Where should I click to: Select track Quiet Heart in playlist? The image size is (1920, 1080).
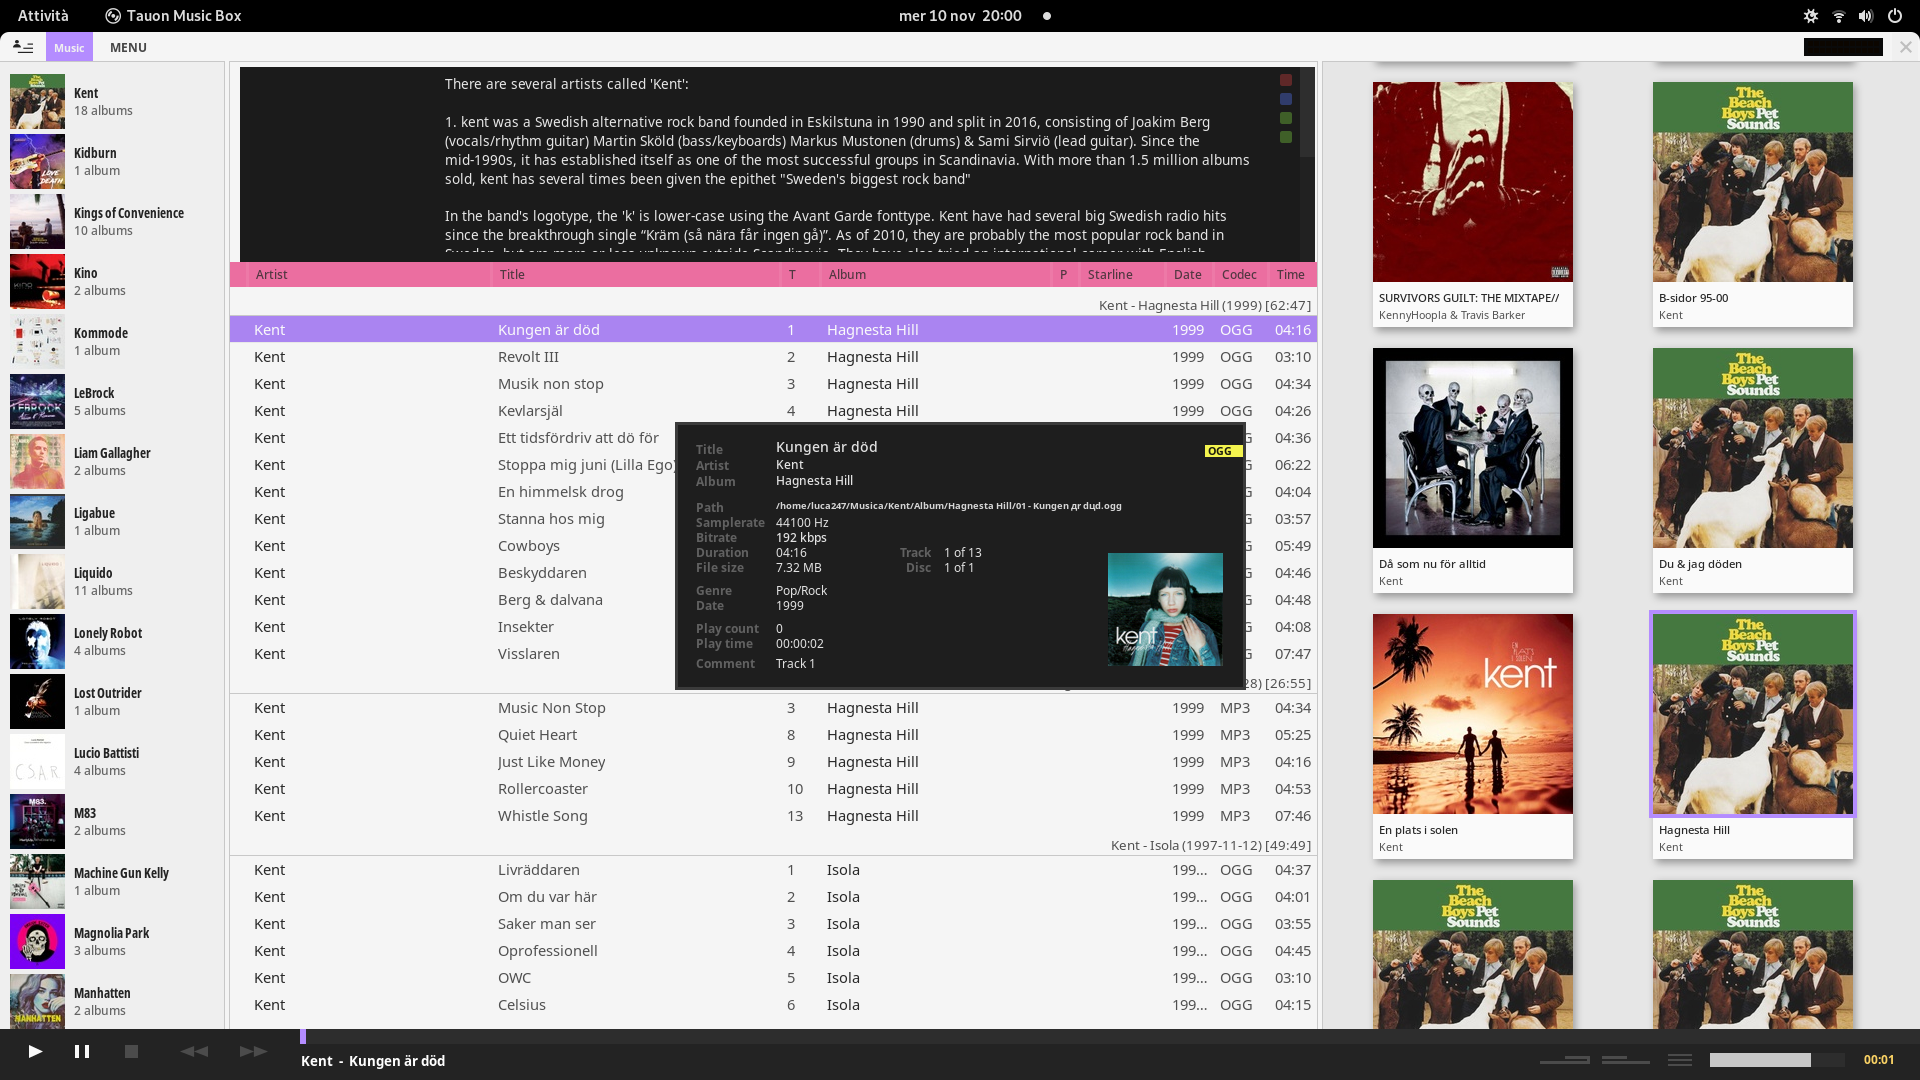click(773, 735)
